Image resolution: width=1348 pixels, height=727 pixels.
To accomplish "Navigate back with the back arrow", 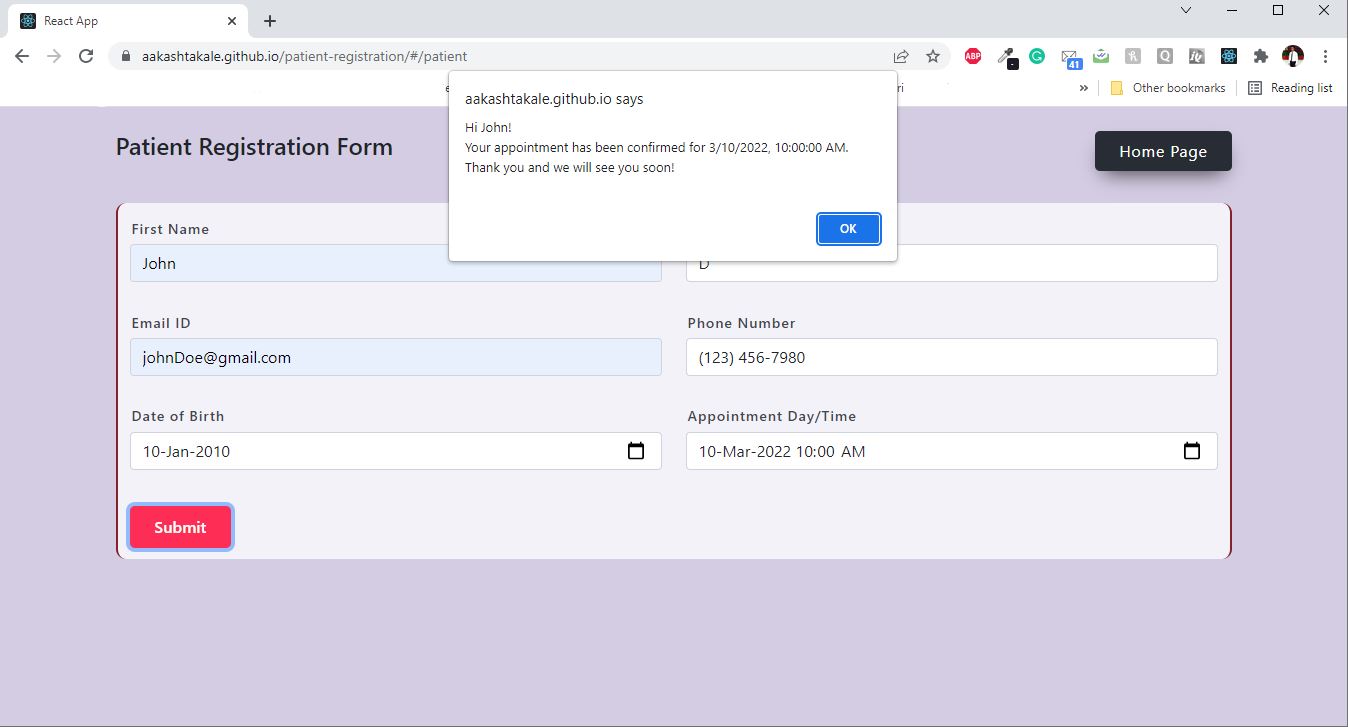I will pos(22,56).
